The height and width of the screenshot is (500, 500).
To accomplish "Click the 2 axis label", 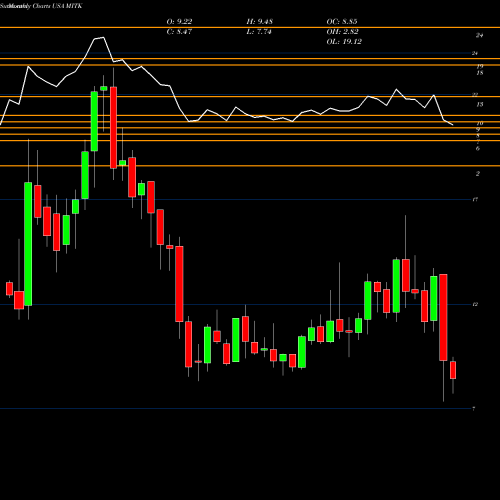I will click(x=478, y=174).
